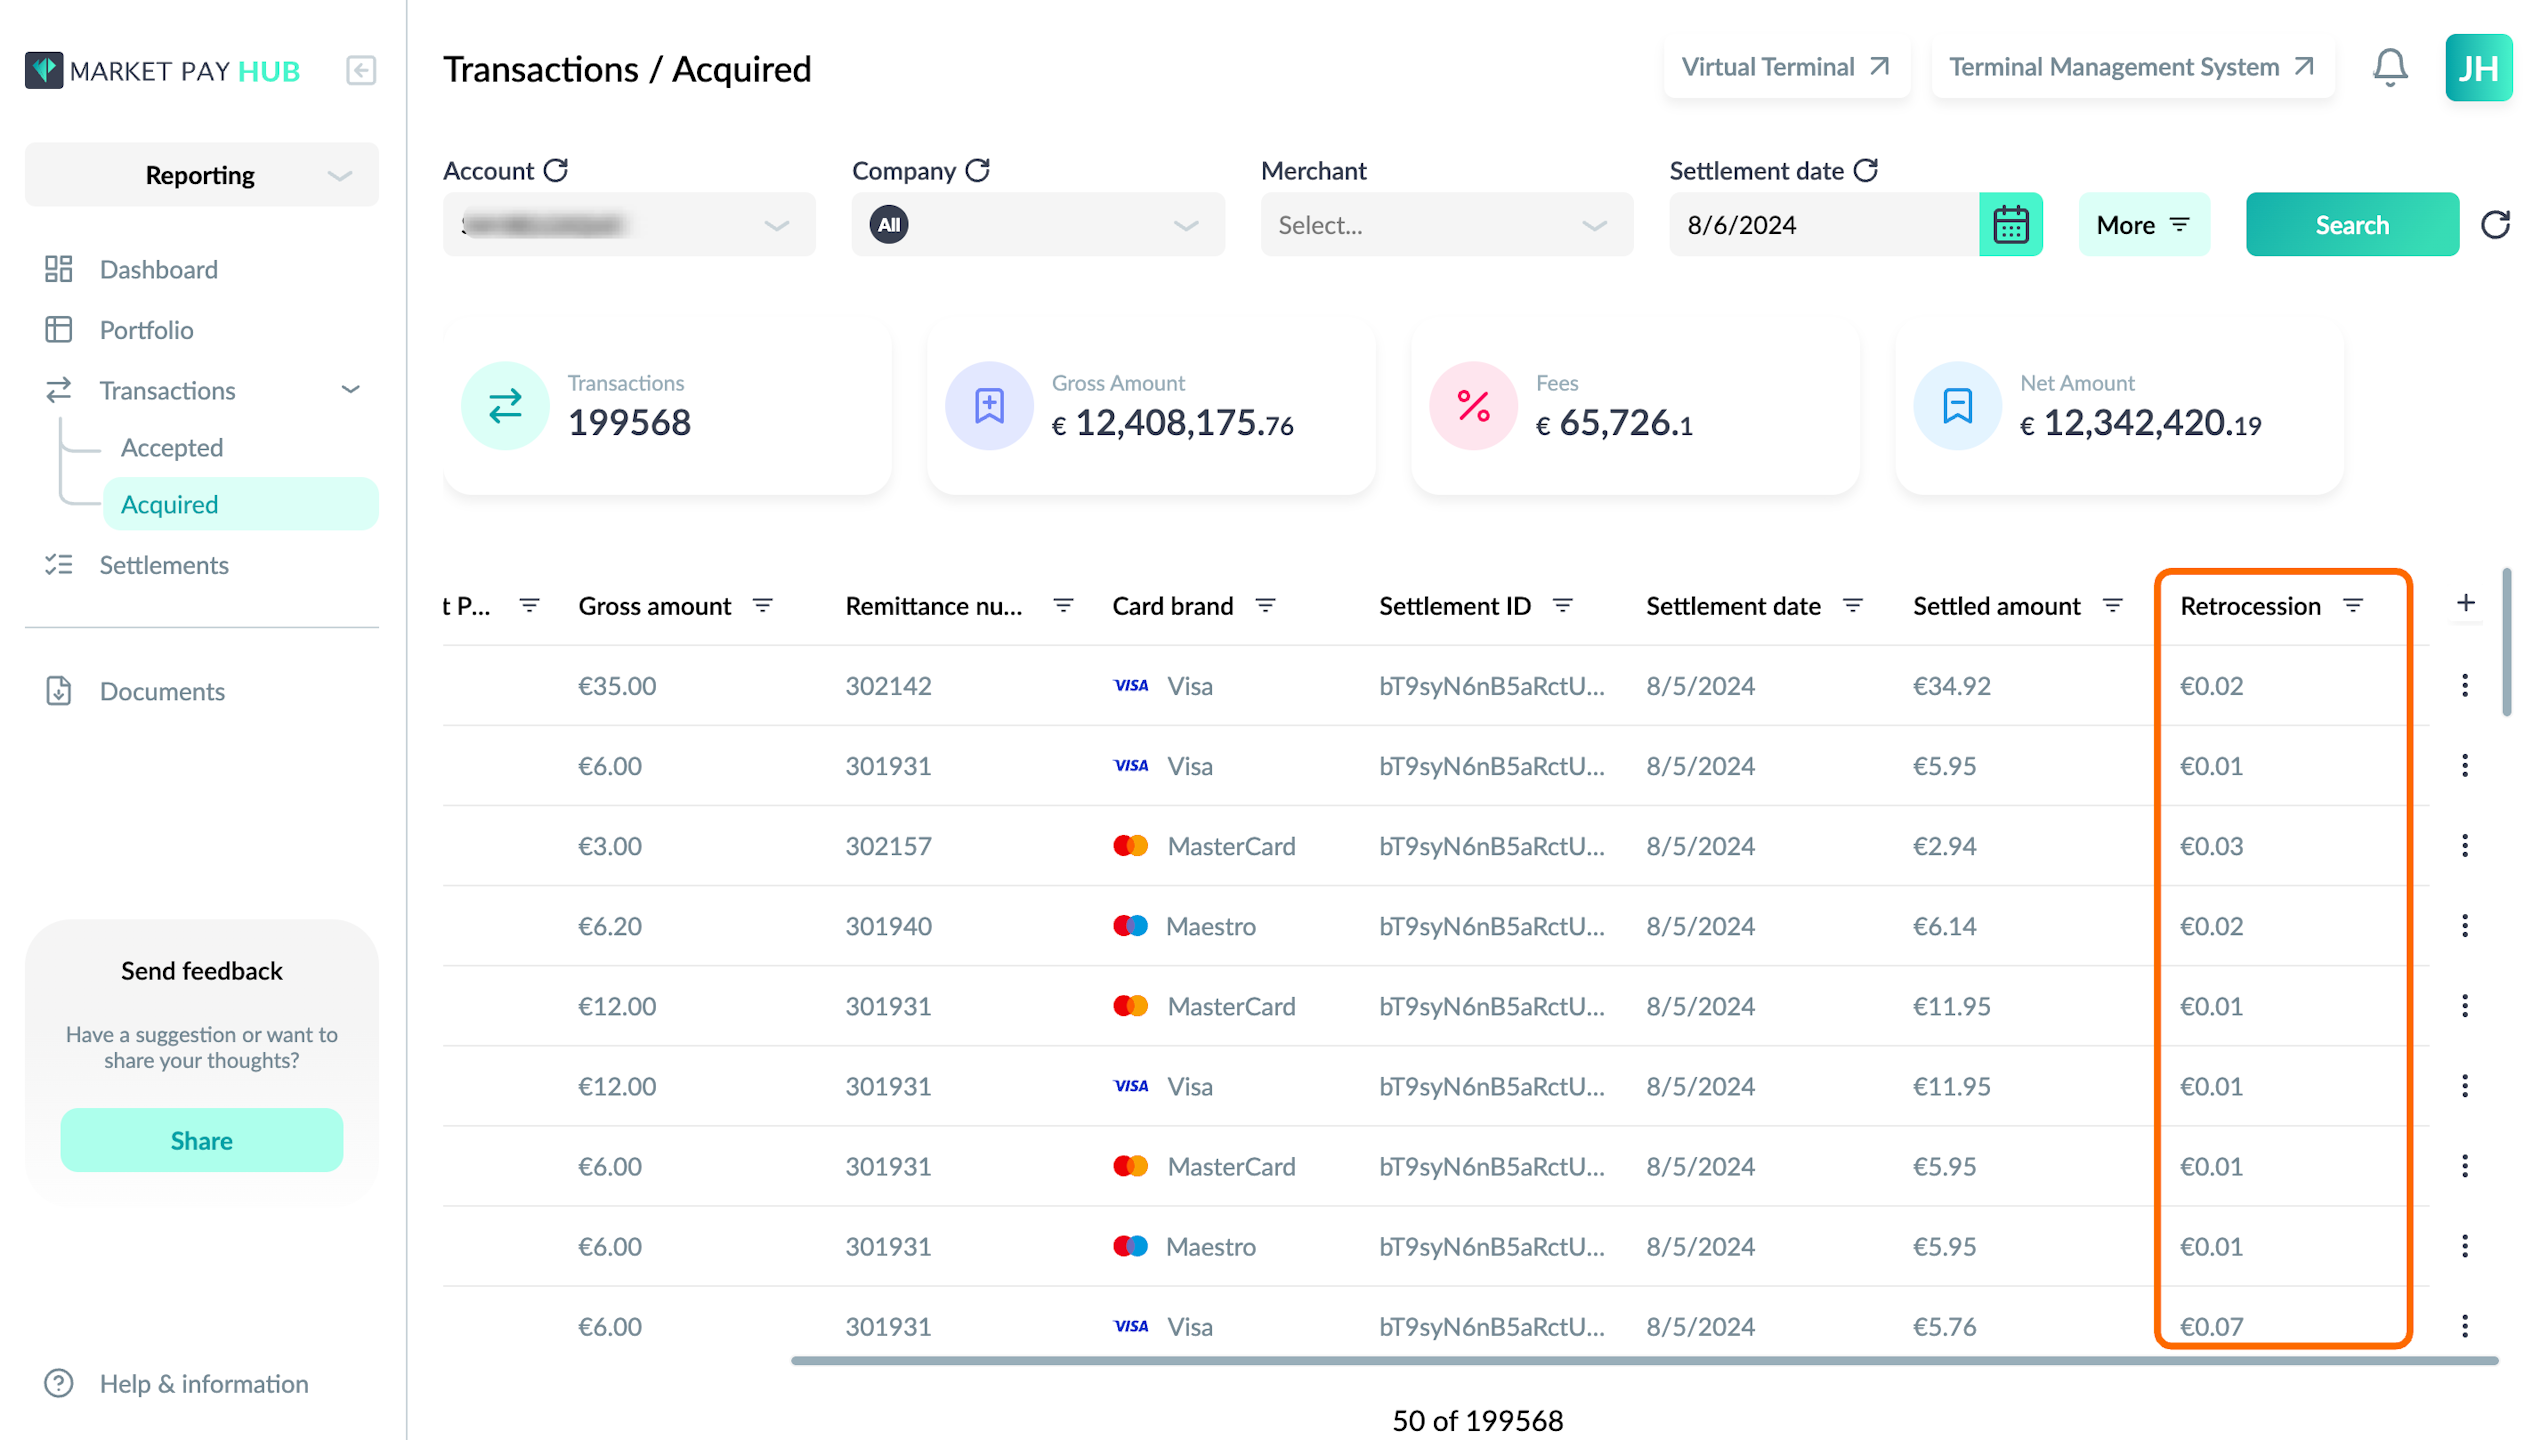Image resolution: width=2545 pixels, height=1440 pixels.
Task: Collapse the sidebar with the arrow icon
Action: [361, 70]
